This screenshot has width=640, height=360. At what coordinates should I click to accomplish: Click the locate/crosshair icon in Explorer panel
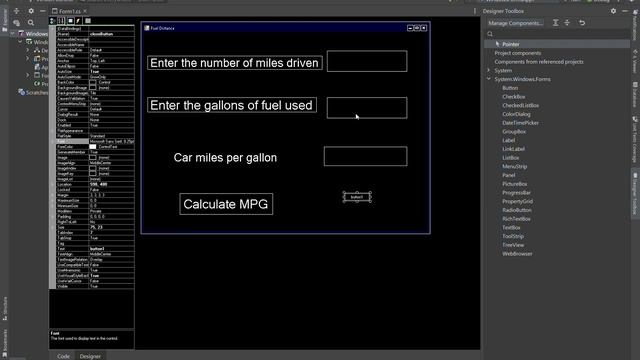17,11
